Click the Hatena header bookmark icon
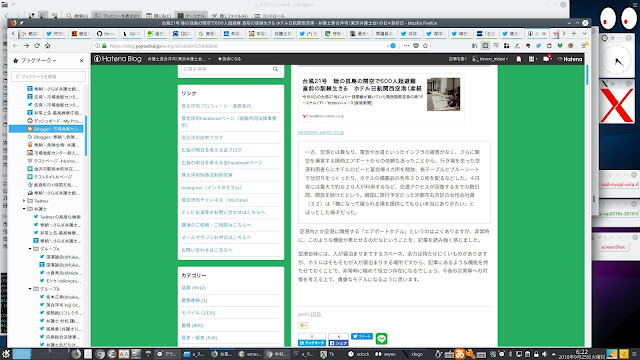Image resolution: width=640 pixels, height=360 pixels. (x=519, y=59)
